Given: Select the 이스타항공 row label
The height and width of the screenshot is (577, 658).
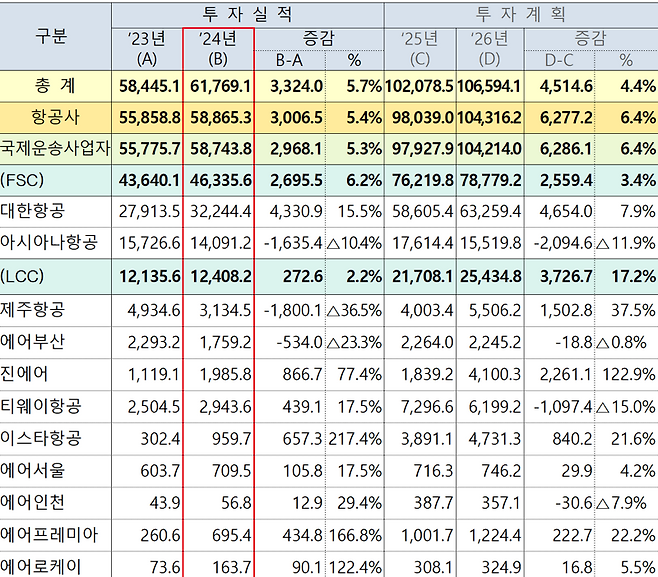Looking at the screenshot, I should pos(40,439).
